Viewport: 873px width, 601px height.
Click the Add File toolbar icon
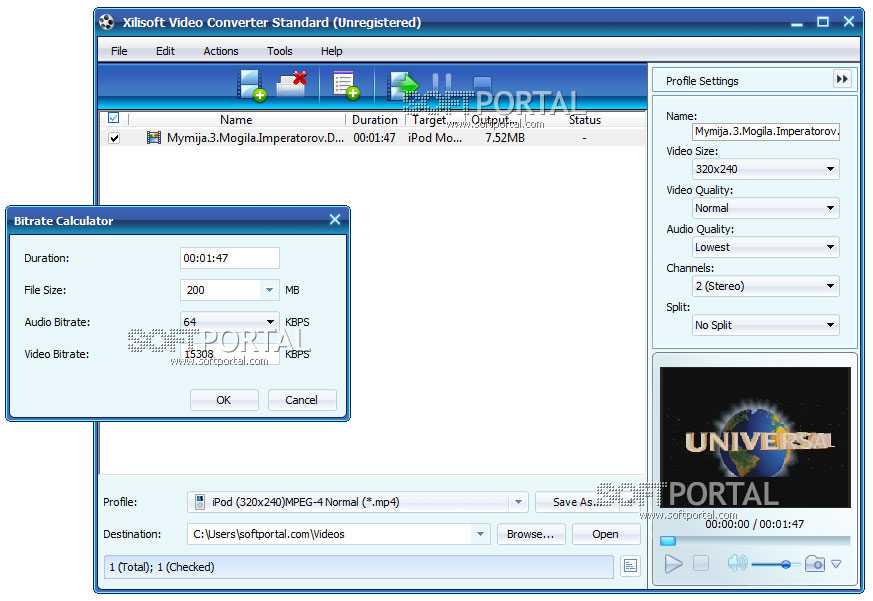[x=251, y=85]
